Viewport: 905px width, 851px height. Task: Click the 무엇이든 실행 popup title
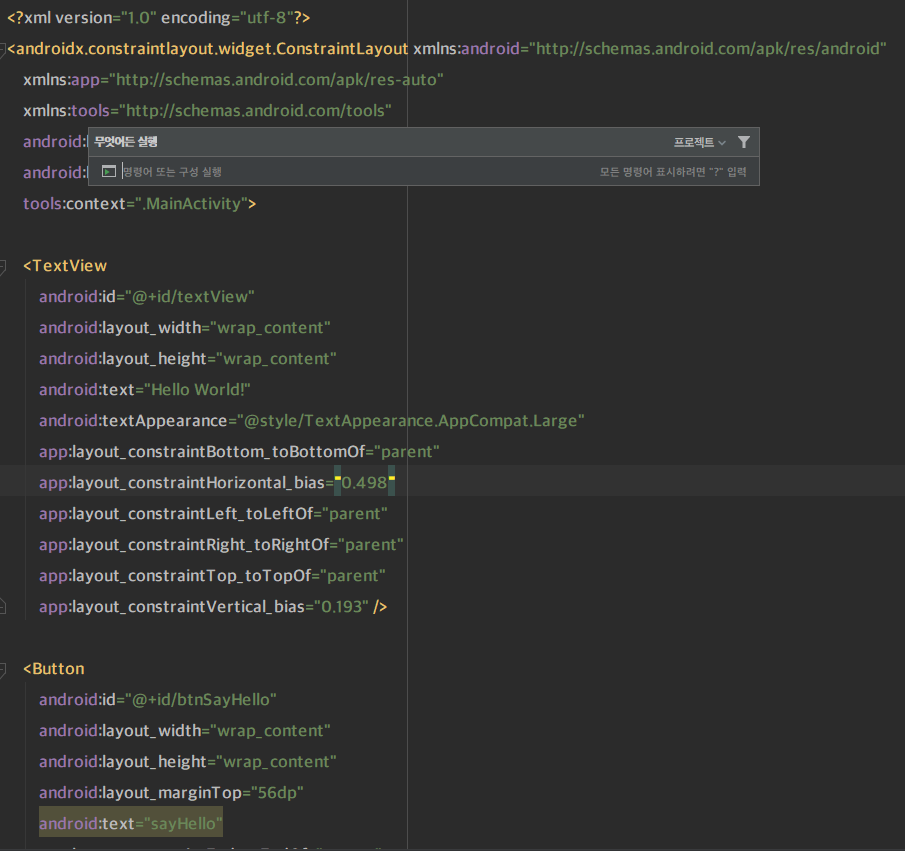click(126, 142)
